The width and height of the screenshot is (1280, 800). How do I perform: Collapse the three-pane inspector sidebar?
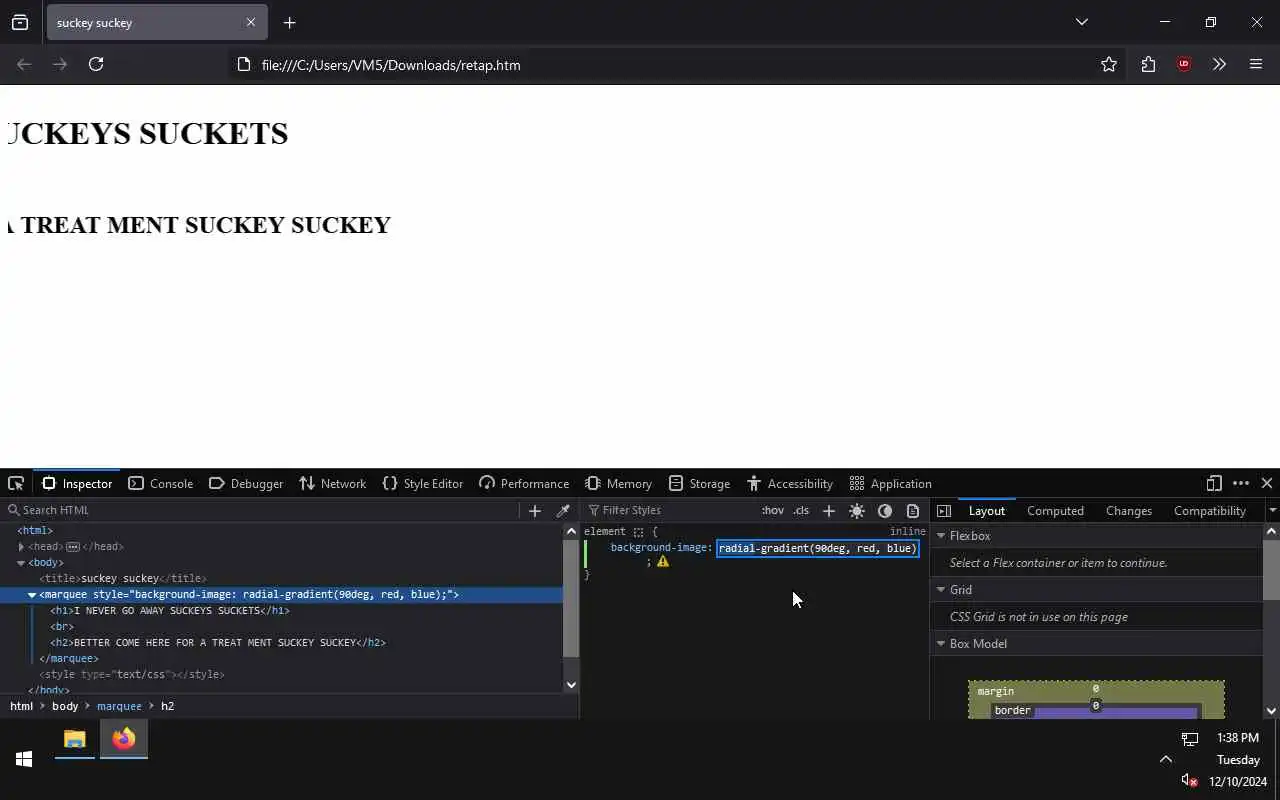(944, 510)
